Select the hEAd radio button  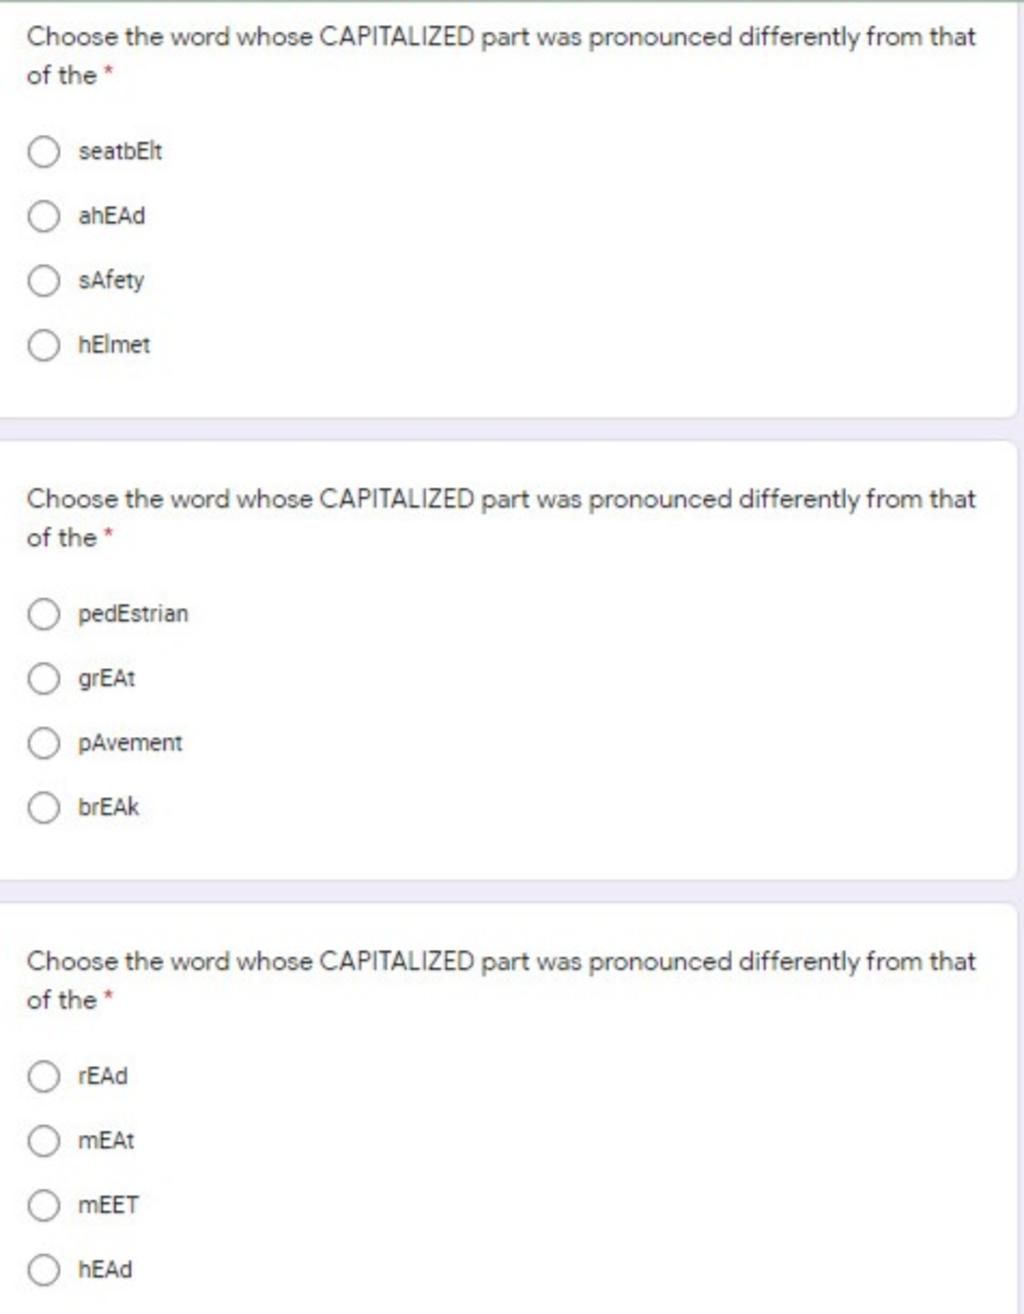pyautogui.click(x=43, y=1270)
